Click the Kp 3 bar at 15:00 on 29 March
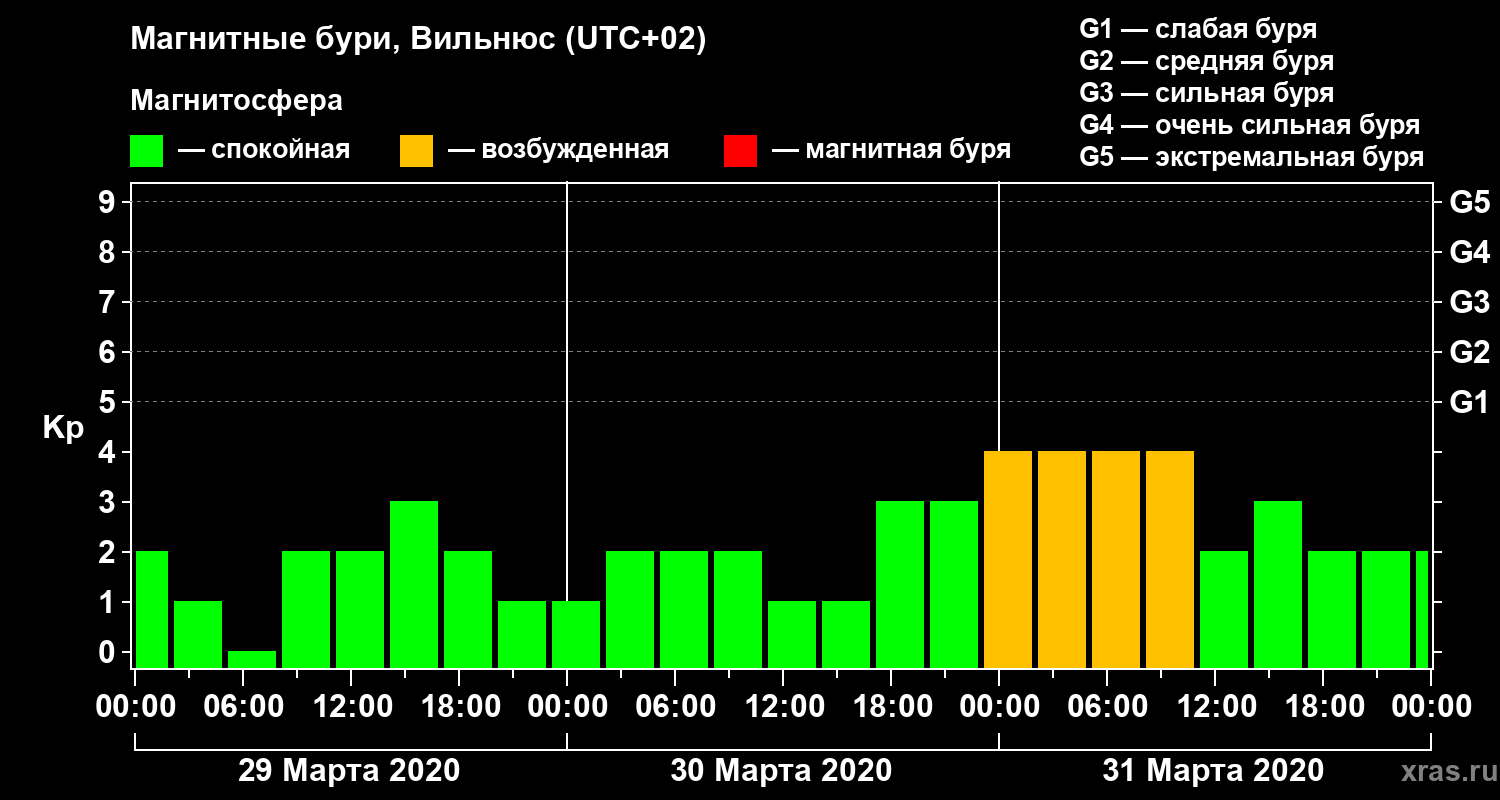The image size is (1500, 800). [414, 584]
